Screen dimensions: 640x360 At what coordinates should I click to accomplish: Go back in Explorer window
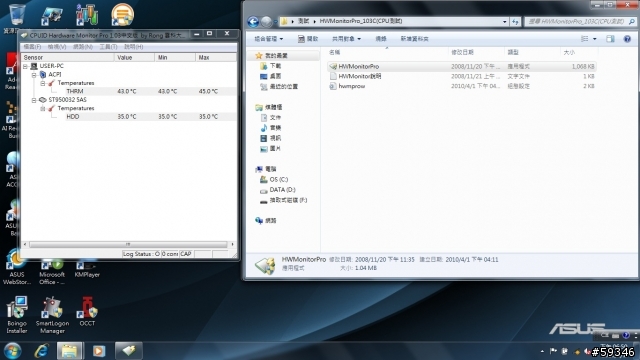(x=253, y=22)
